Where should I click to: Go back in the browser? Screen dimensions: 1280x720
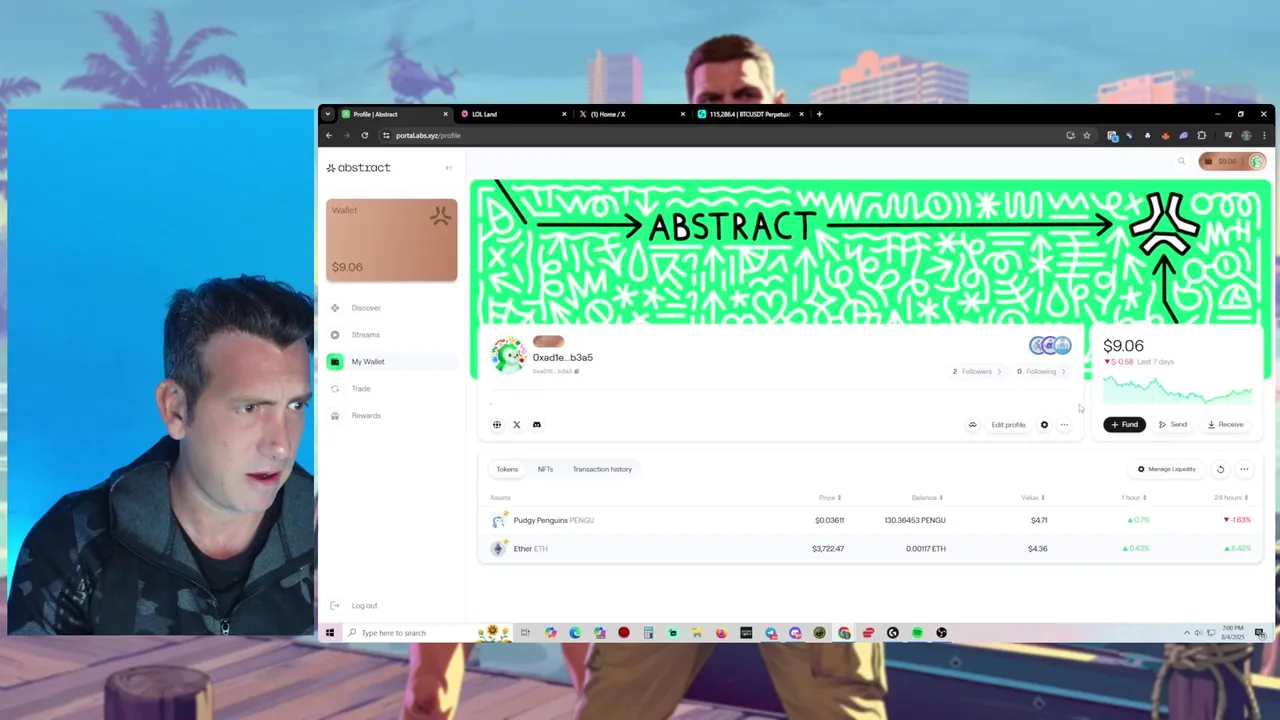coord(329,136)
